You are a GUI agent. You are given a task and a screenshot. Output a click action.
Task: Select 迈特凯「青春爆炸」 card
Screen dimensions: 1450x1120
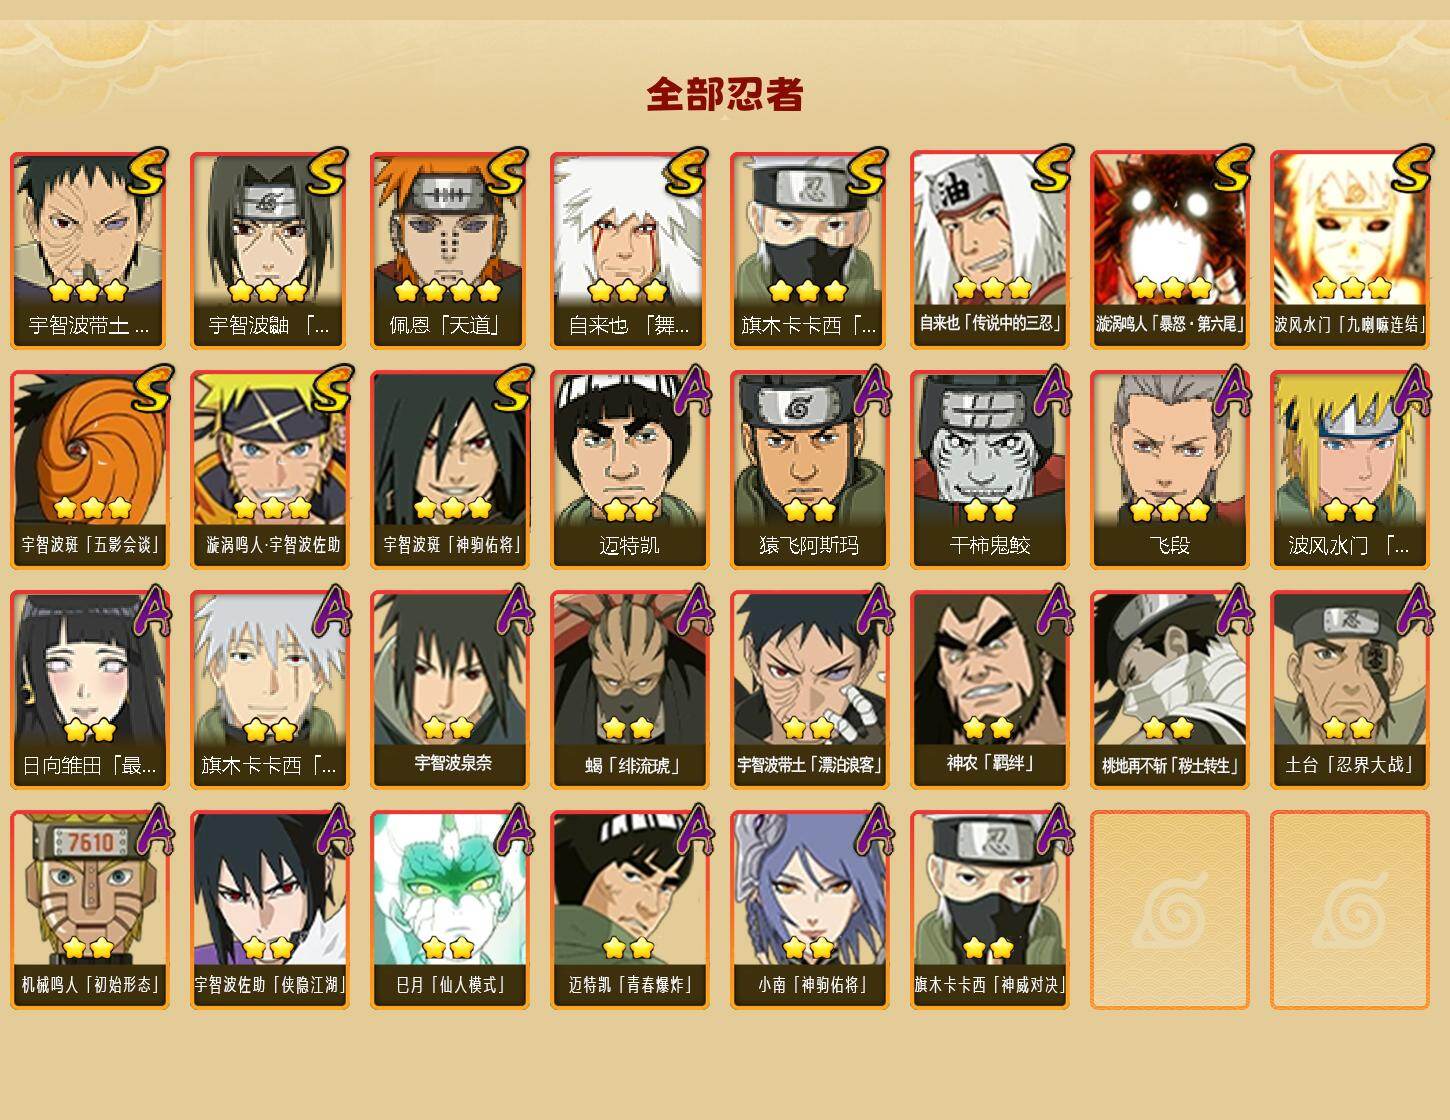(x=629, y=910)
